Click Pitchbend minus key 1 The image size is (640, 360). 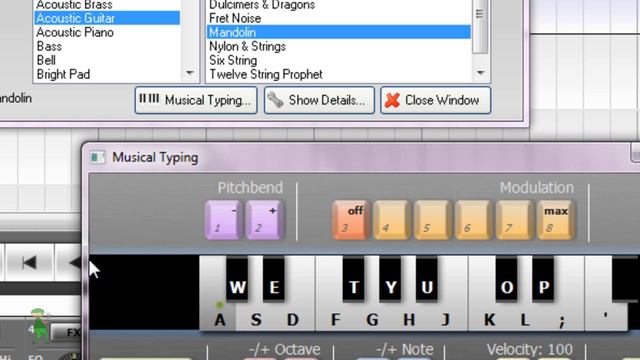223,220
